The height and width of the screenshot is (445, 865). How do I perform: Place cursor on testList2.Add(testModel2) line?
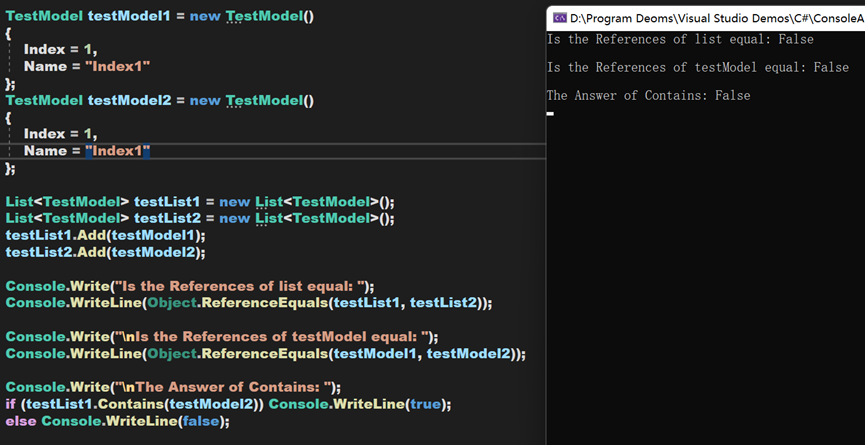105,252
